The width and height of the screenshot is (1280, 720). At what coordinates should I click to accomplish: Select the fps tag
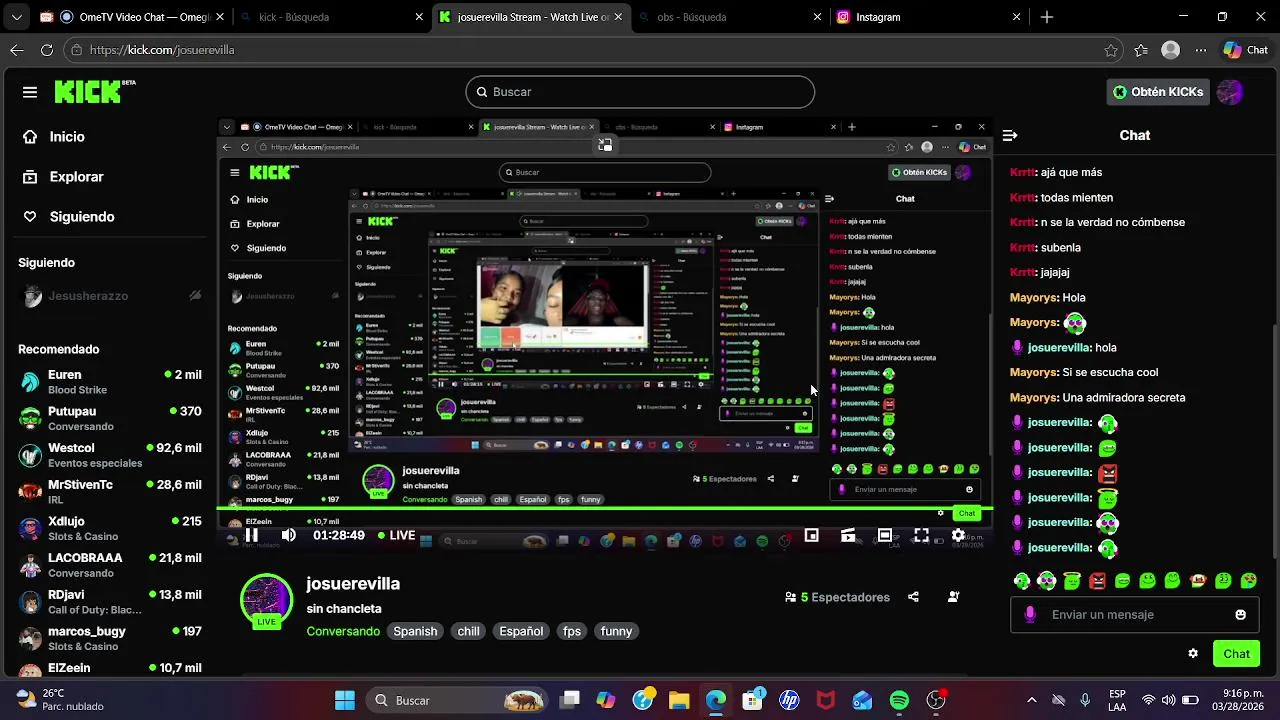pos(572,631)
